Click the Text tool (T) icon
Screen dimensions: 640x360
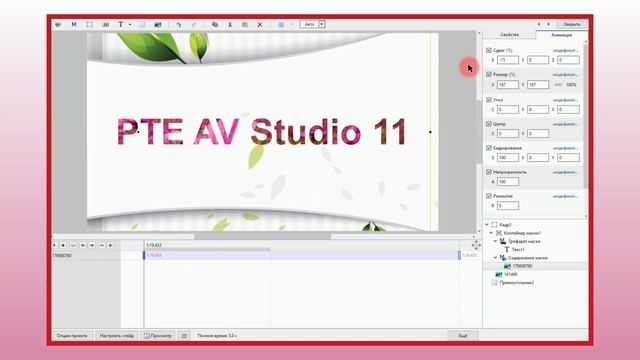coord(121,24)
